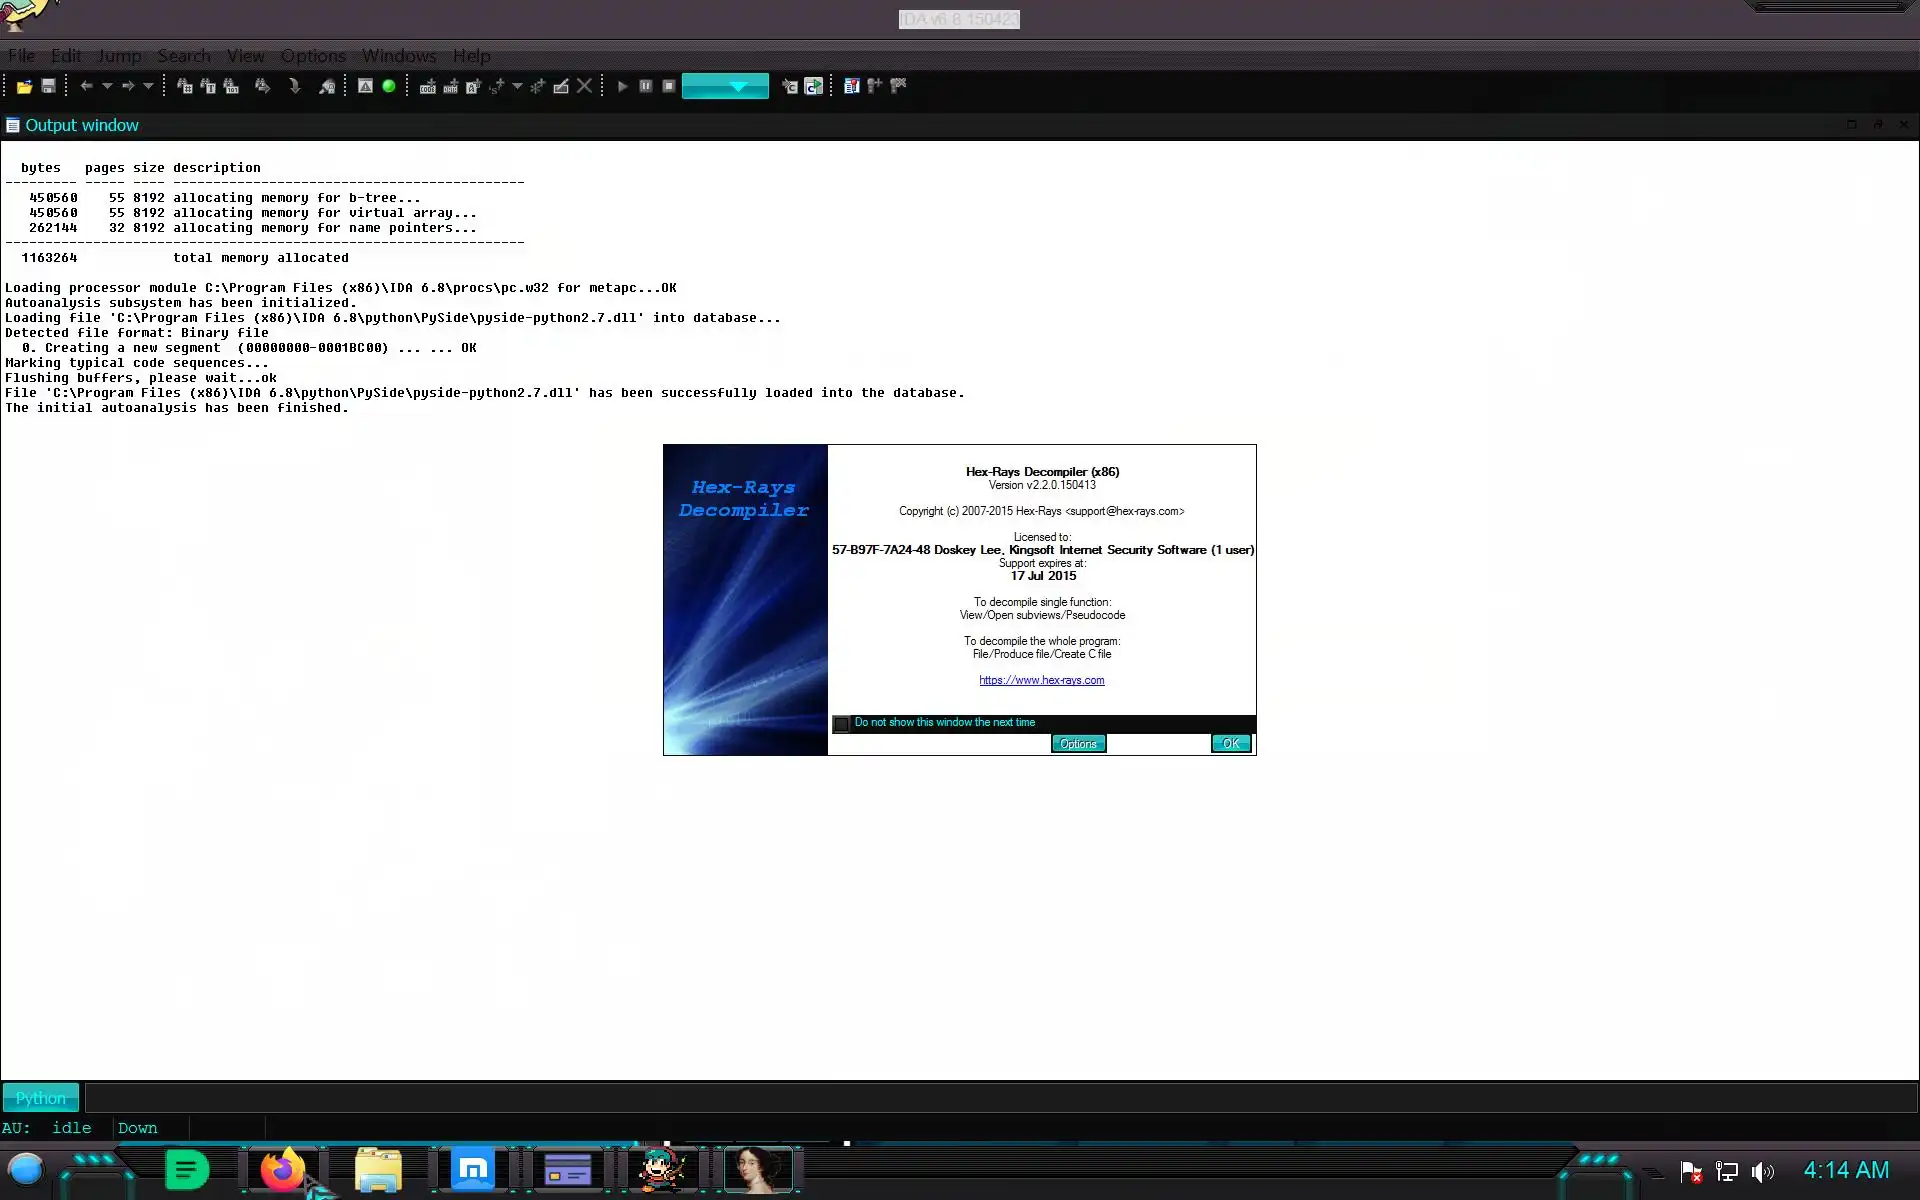1920x1200 pixels.
Task: Click the Python command input field
Action: [x=1000, y=1098]
